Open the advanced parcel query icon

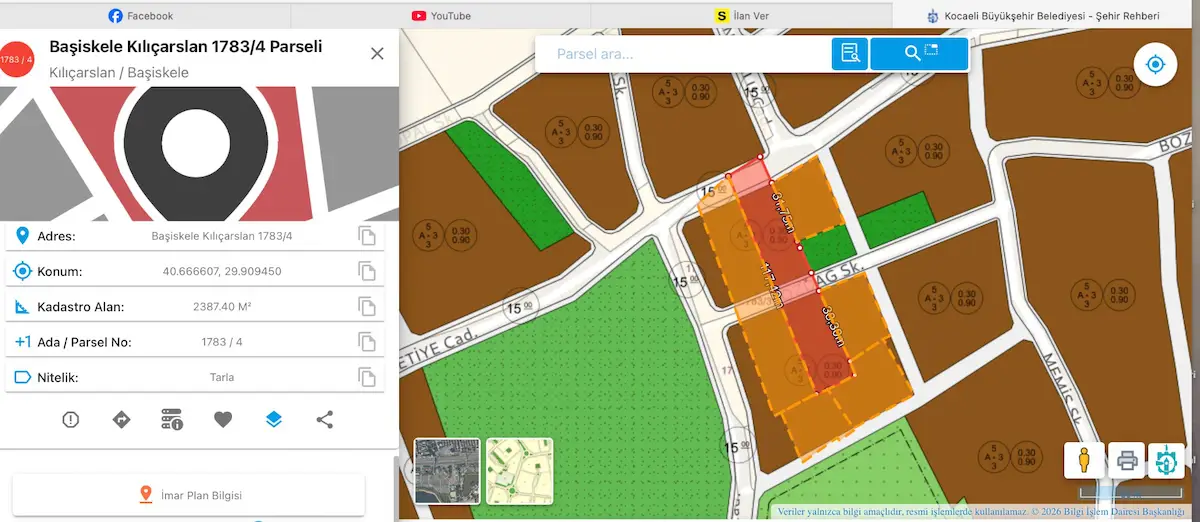tap(850, 54)
